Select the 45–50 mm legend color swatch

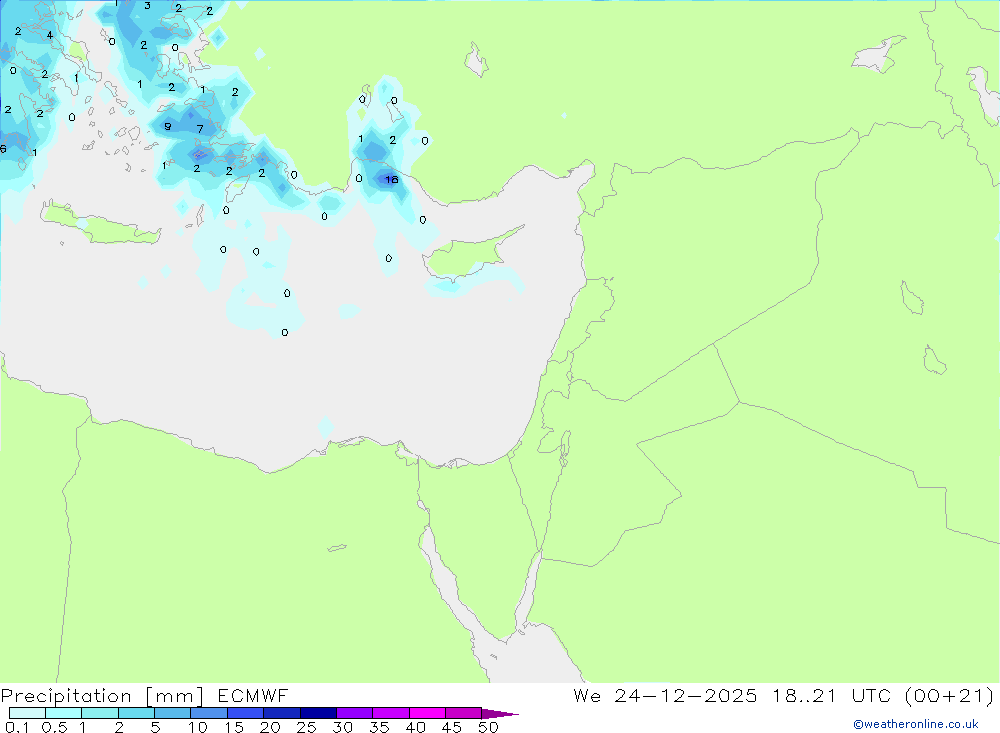tap(463, 713)
